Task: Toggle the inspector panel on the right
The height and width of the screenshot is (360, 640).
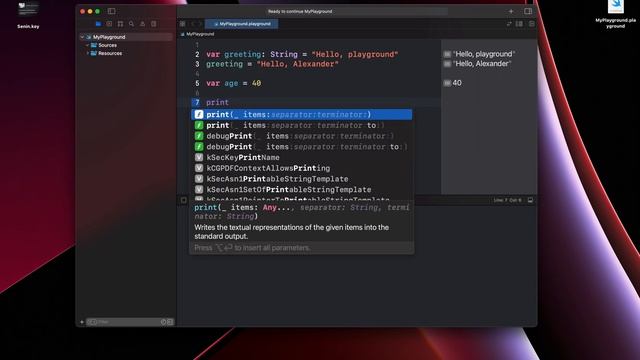Action: [x=528, y=11]
